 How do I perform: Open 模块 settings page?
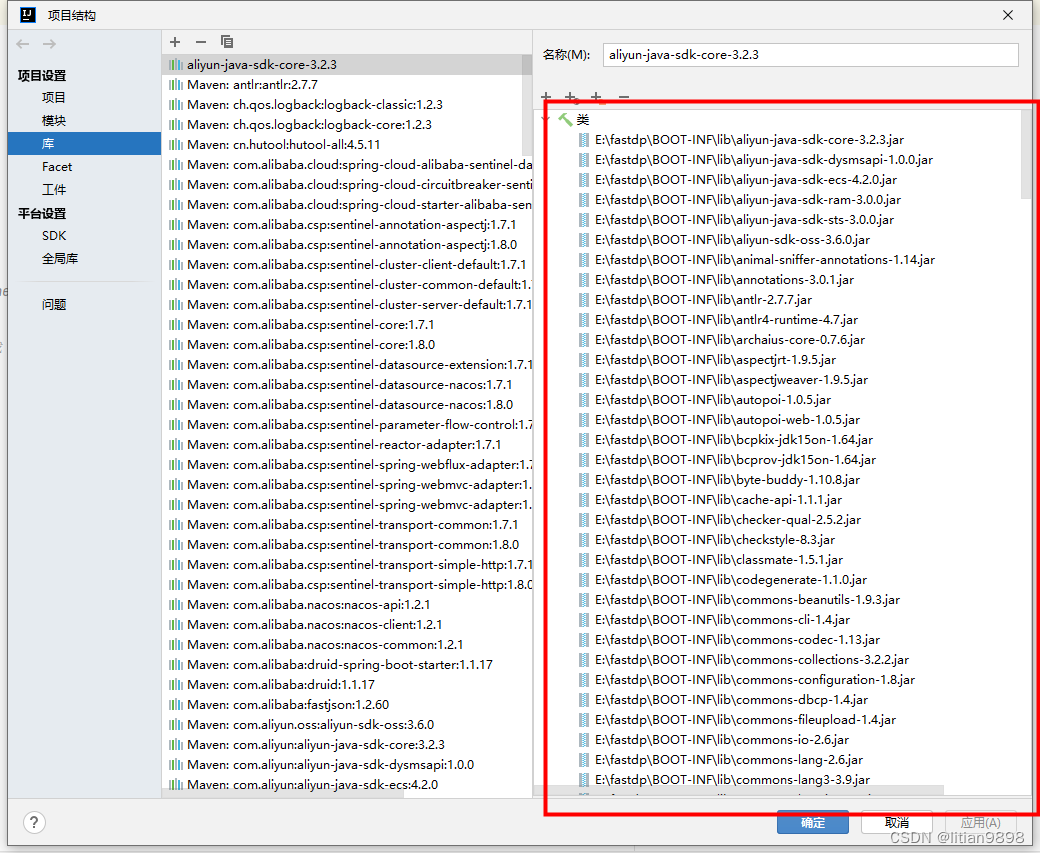54,121
